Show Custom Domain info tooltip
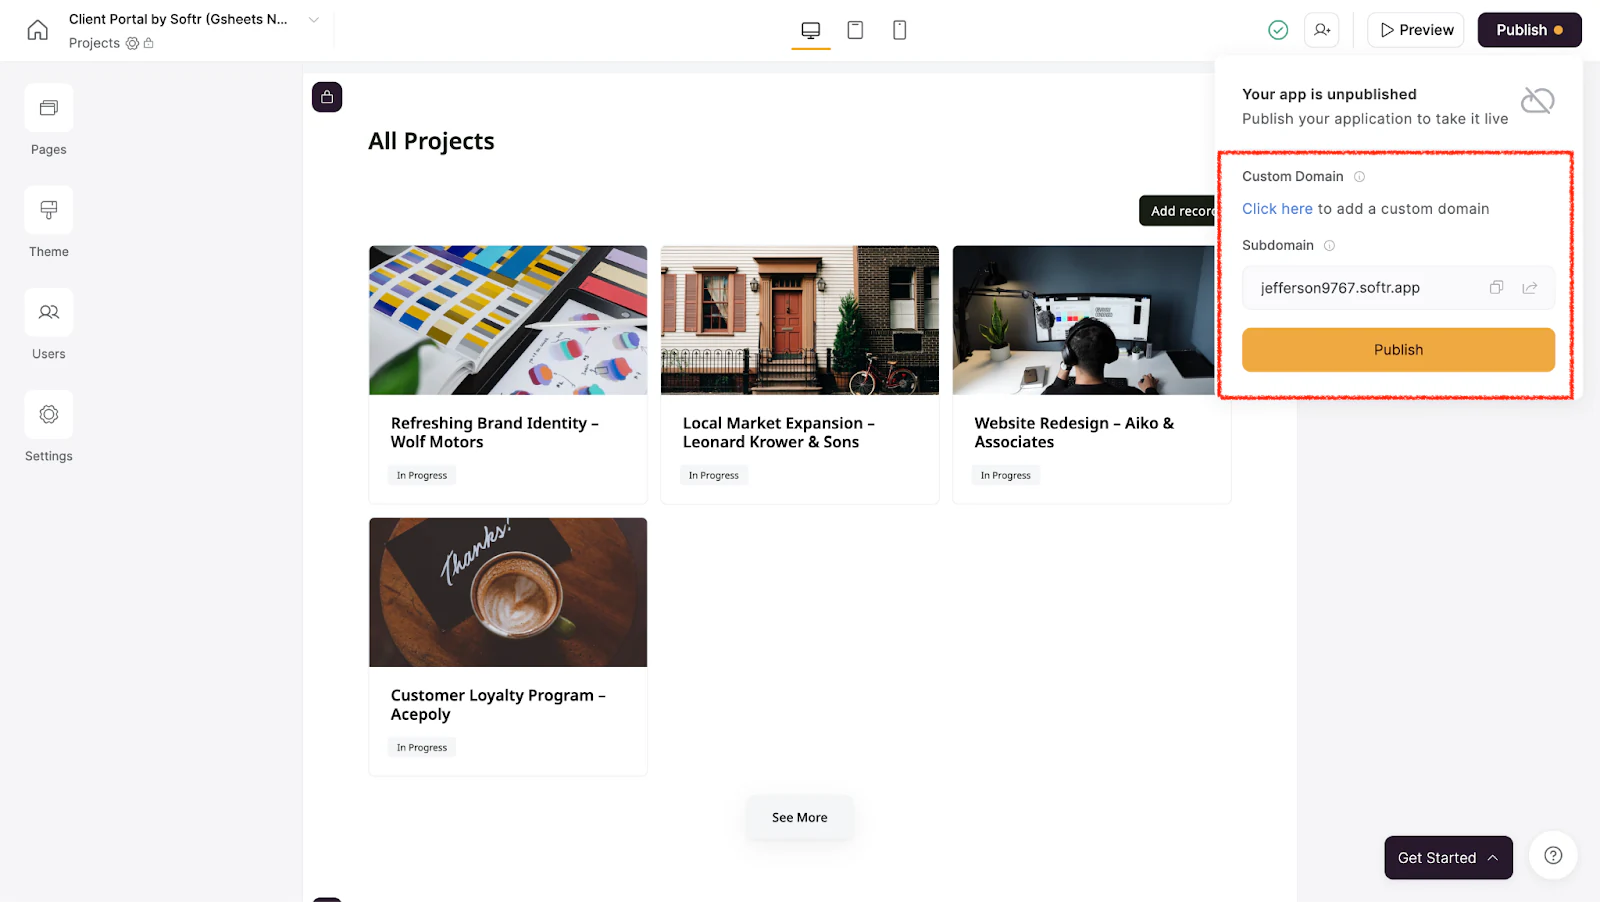Screen dimensions: 1600x902 click(1359, 177)
